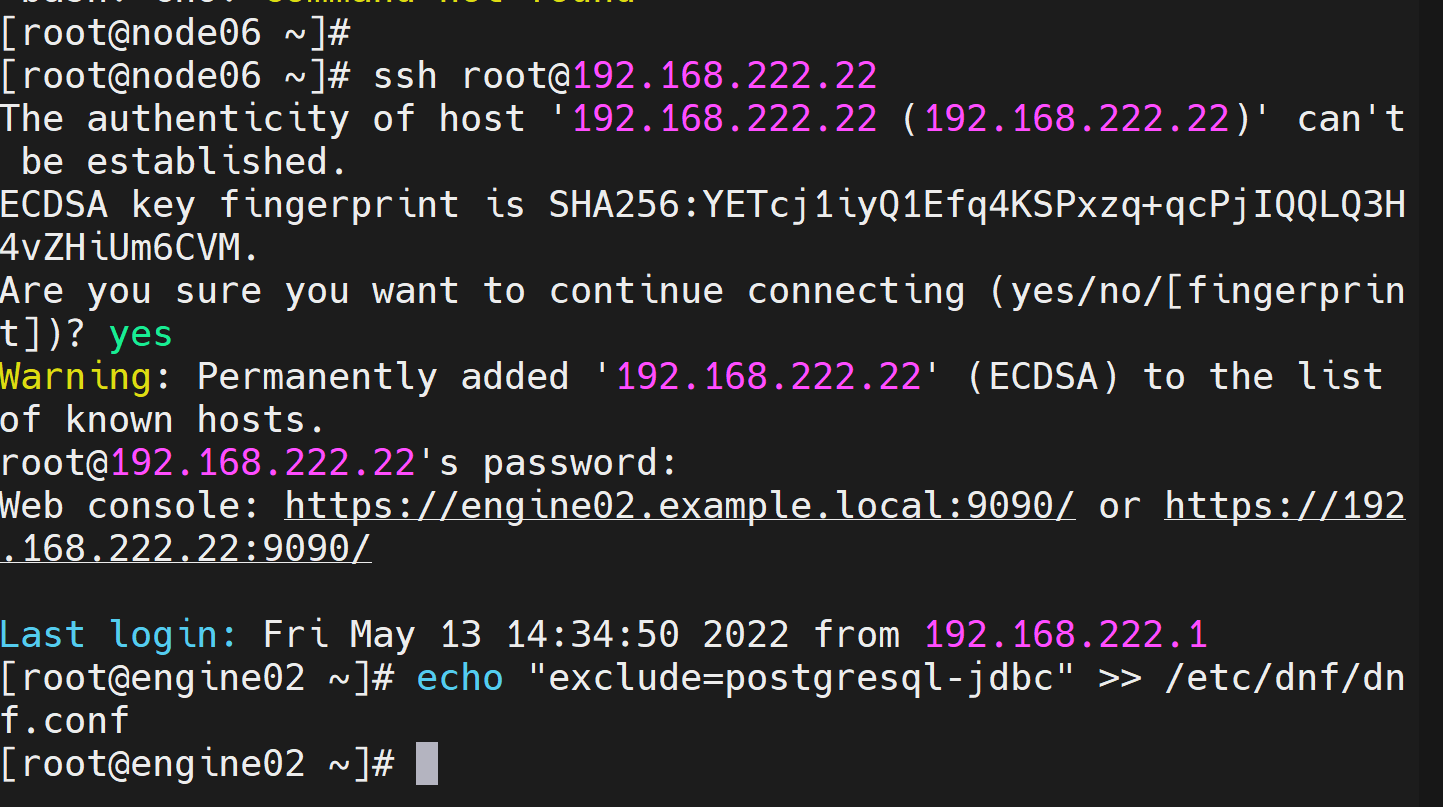Click the cyan "Last login:" label
This screenshot has width=1443, height=807.
pyautogui.click(x=119, y=635)
